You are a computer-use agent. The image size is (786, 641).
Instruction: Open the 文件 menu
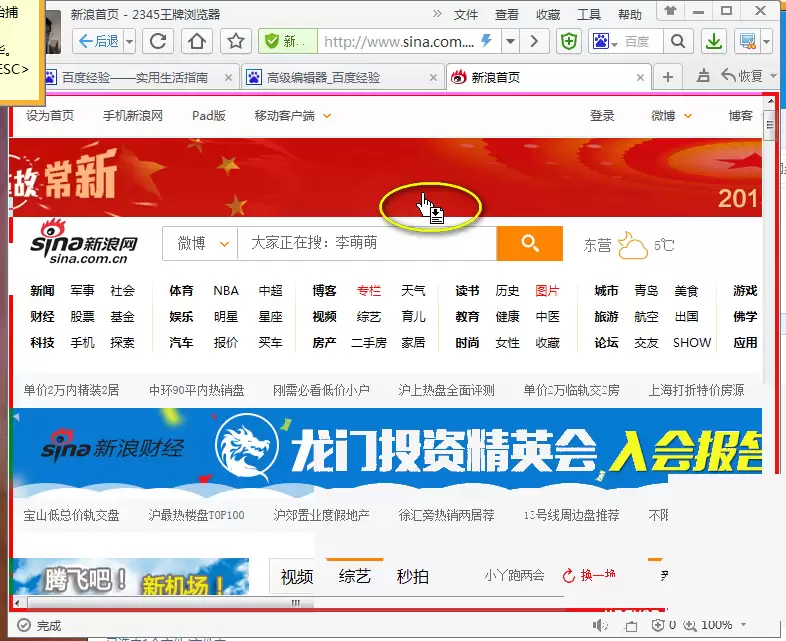tap(466, 15)
